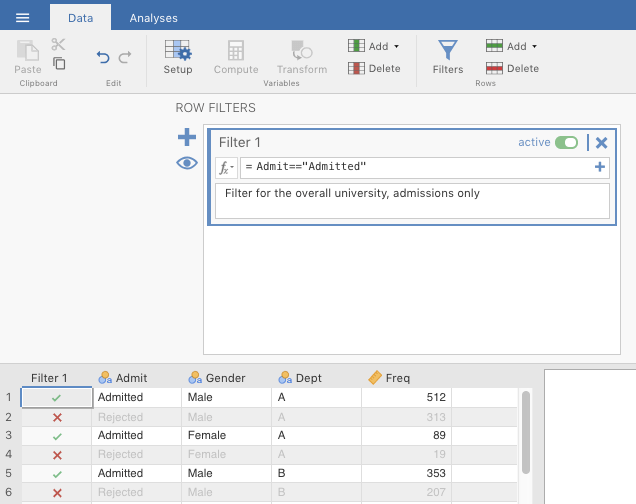Select the Freq cell showing 313
The height and width of the screenshot is (504, 636).
coord(406,417)
